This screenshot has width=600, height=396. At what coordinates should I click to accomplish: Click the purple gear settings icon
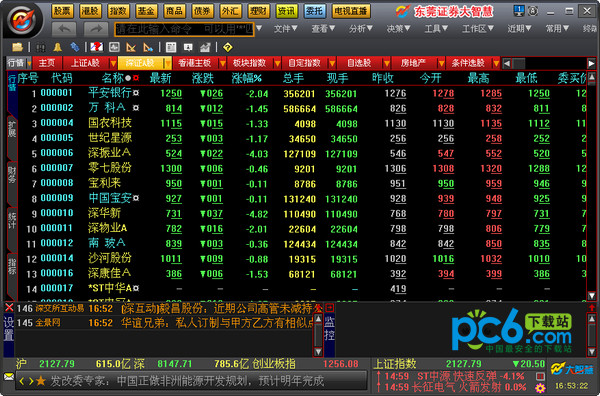[540, 388]
